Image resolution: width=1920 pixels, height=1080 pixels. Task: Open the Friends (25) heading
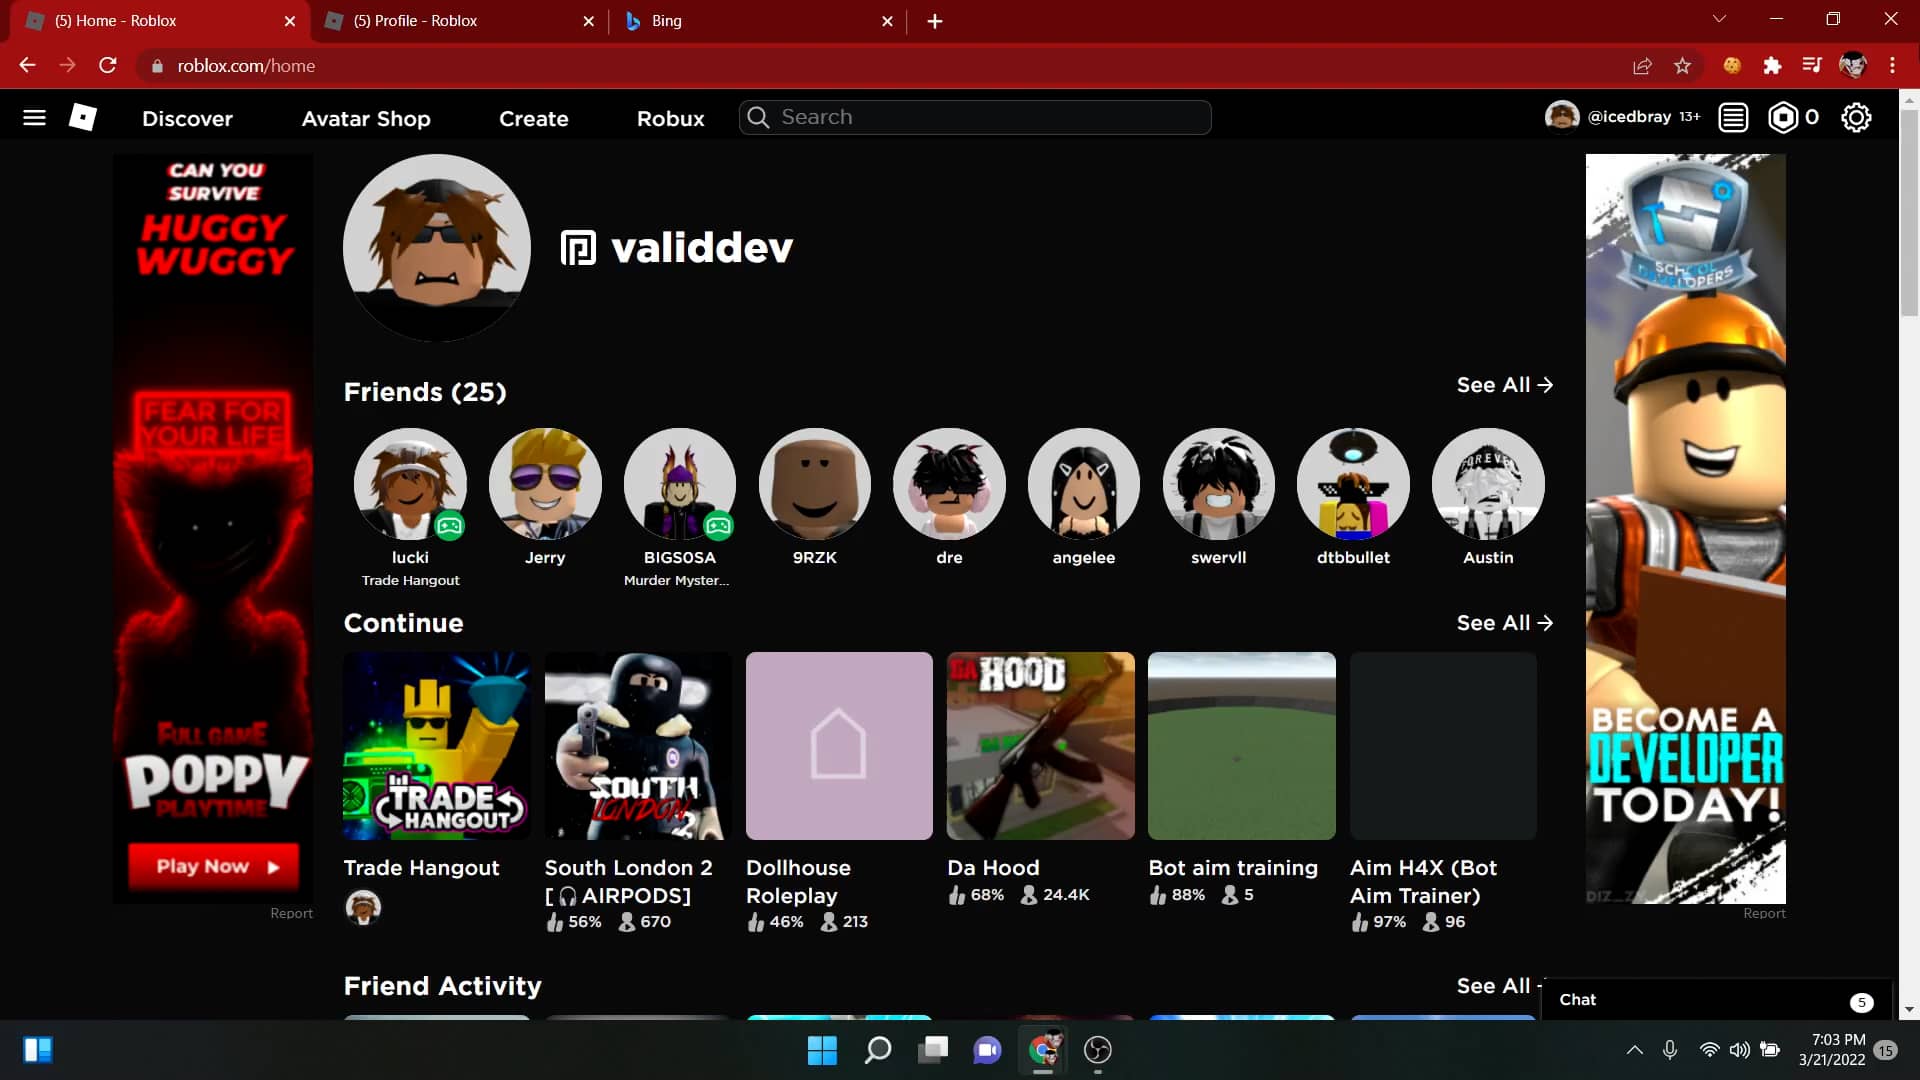click(425, 392)
